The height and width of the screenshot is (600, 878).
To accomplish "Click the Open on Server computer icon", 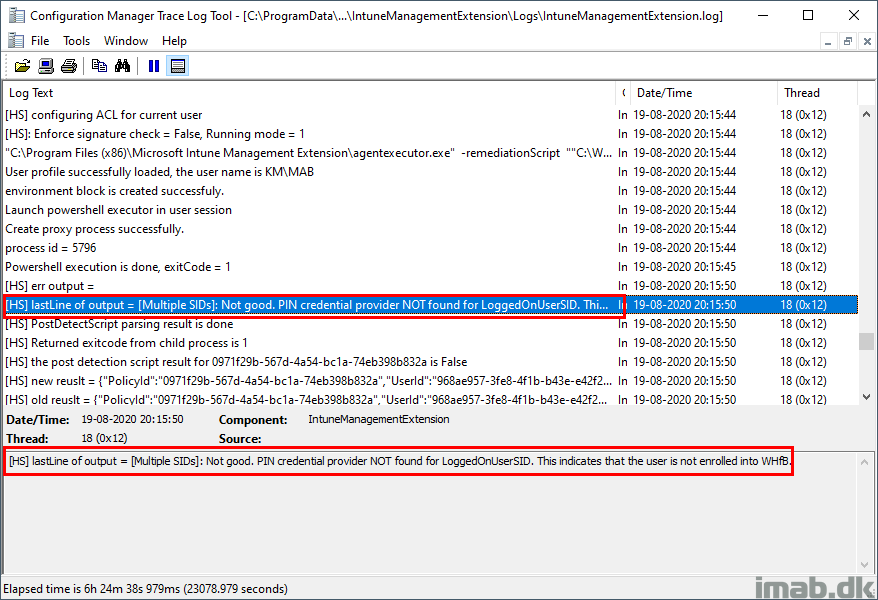I will coord(45,66).
